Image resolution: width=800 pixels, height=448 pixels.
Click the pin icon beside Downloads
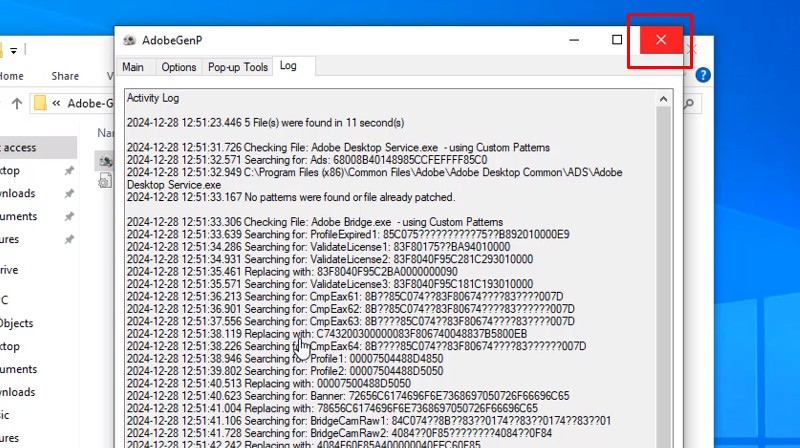coord(69,193)
